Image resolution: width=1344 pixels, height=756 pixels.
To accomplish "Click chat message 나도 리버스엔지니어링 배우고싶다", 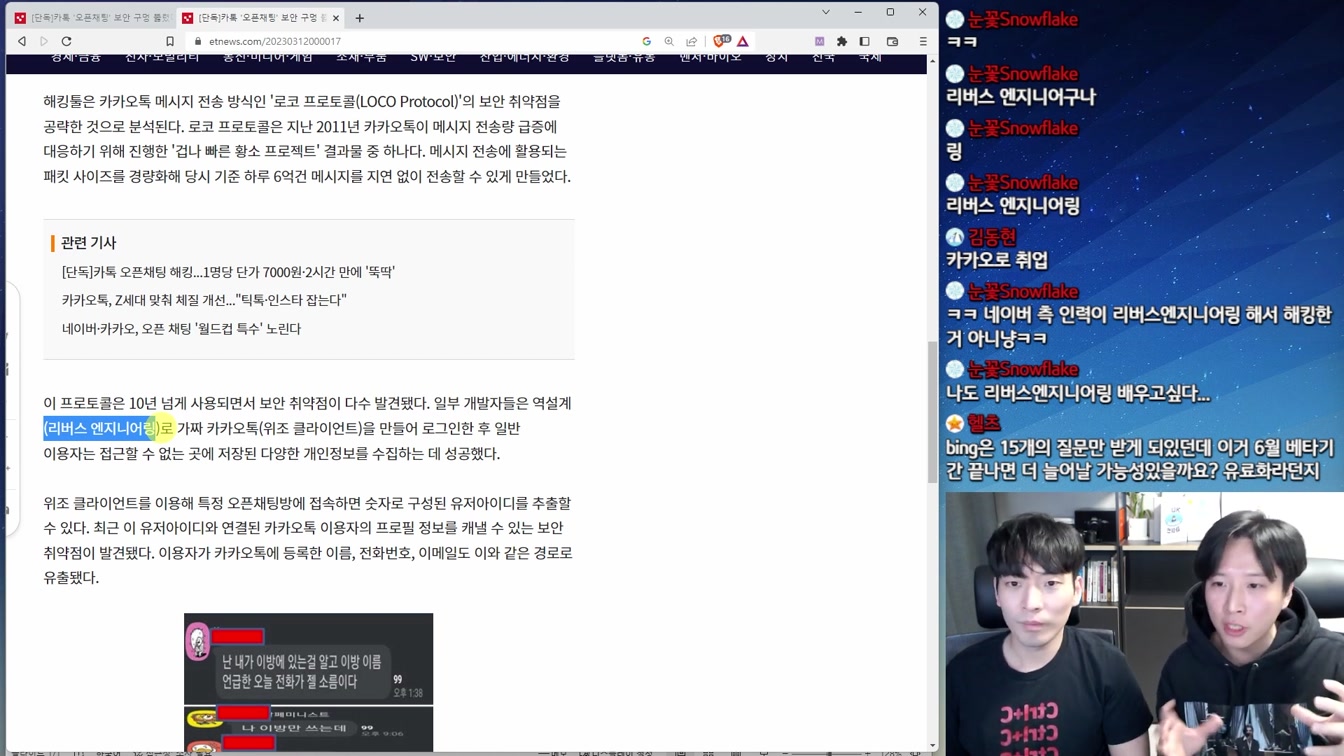I will pos(1078,394).
